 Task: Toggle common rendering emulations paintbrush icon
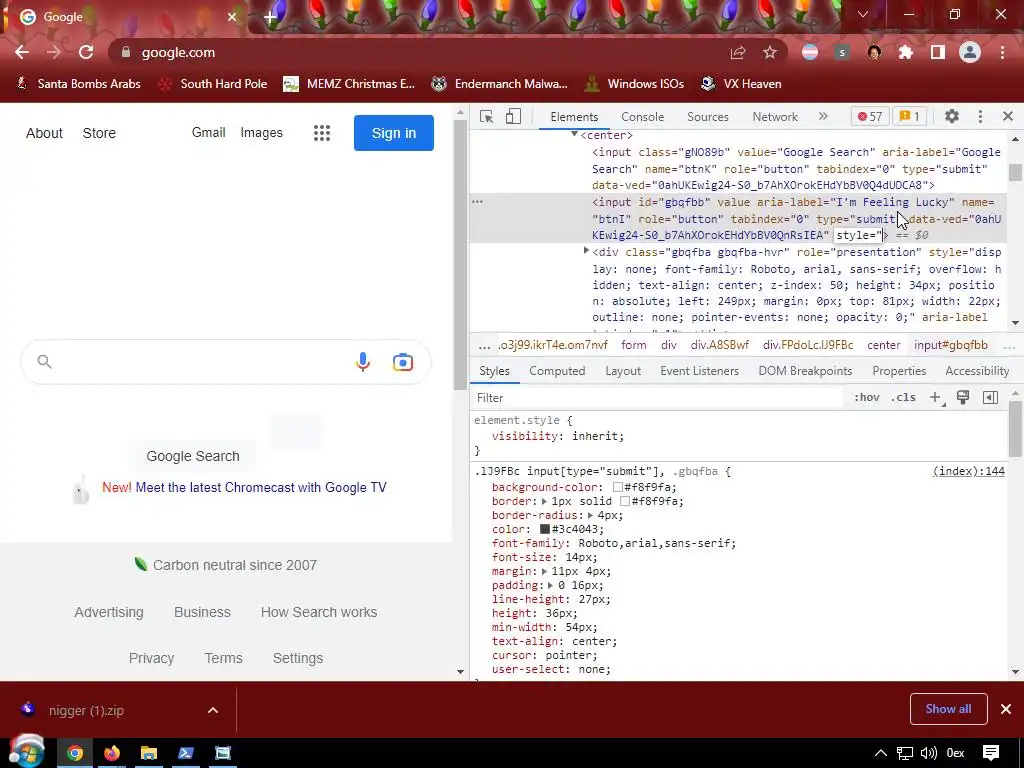point(963,398)
